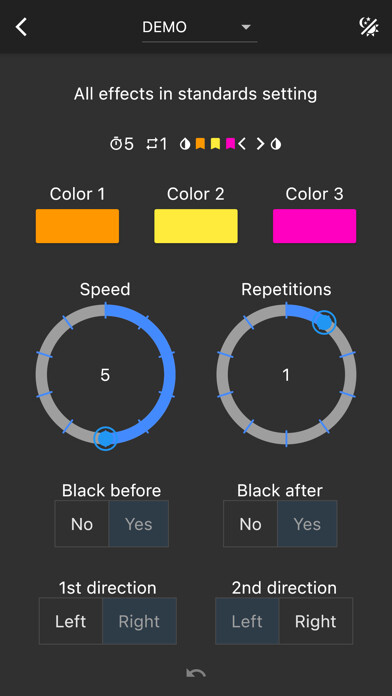392x696 pixels.
Task: Click the Repetitions dial knob handle
Action: [x=324, y=322]
